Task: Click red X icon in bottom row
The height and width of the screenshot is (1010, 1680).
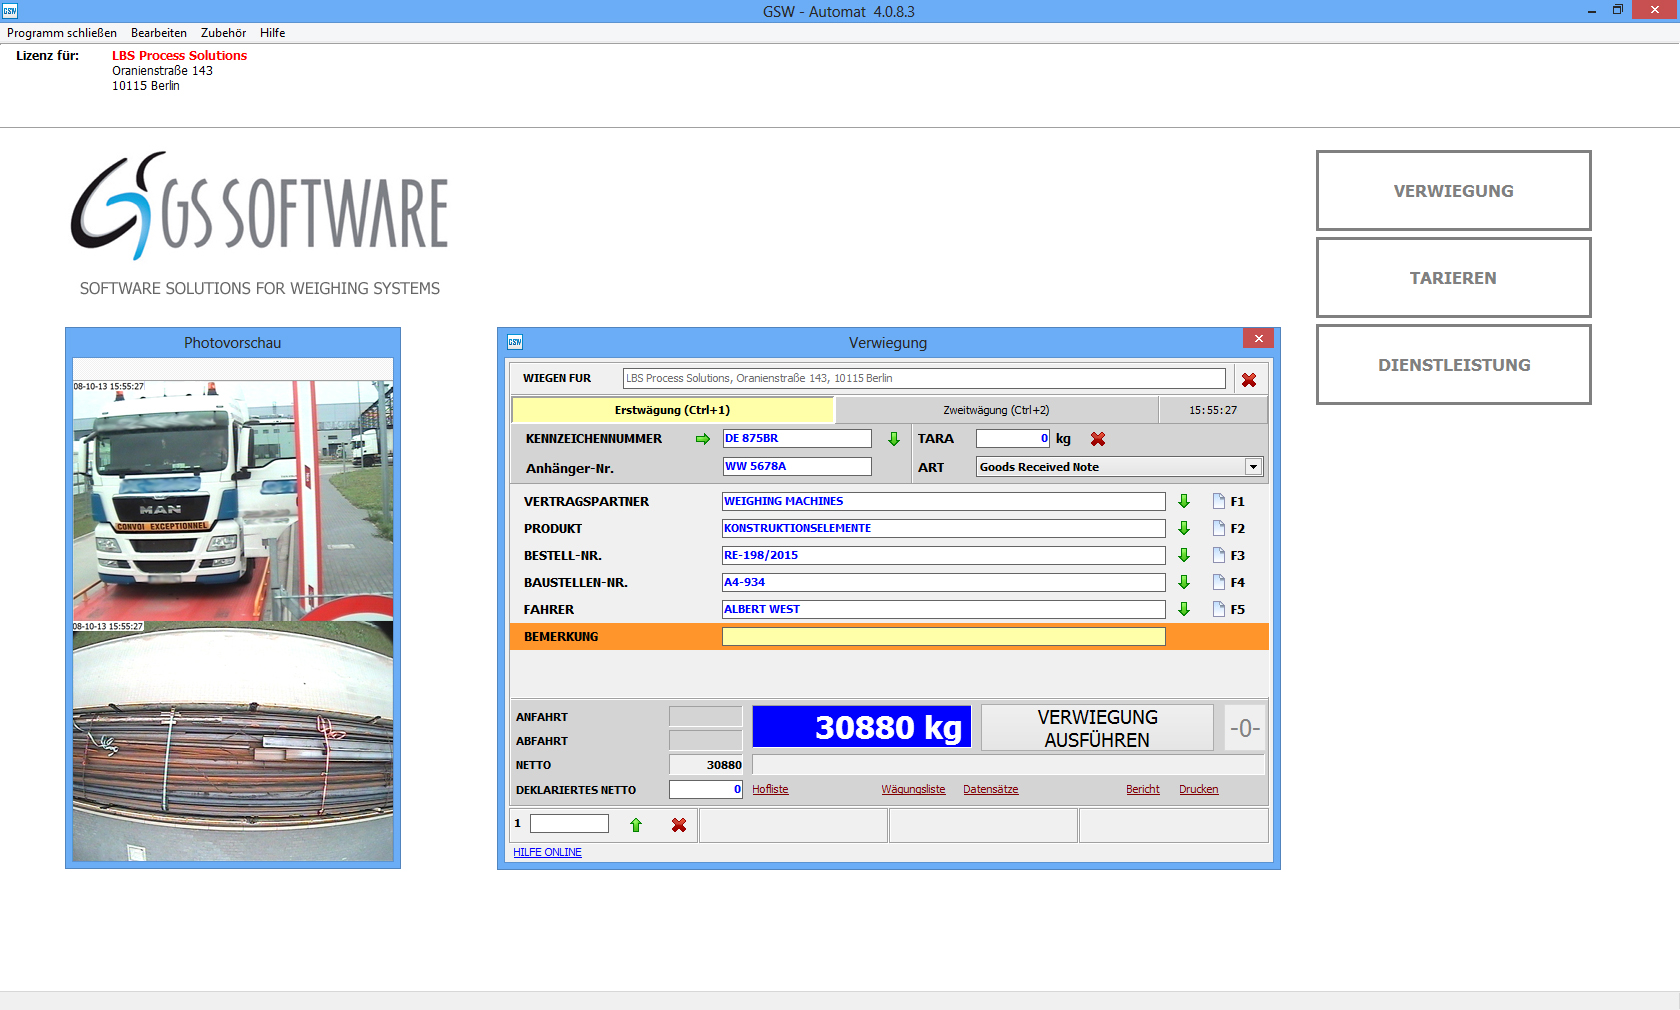Action: click(679, 825)
